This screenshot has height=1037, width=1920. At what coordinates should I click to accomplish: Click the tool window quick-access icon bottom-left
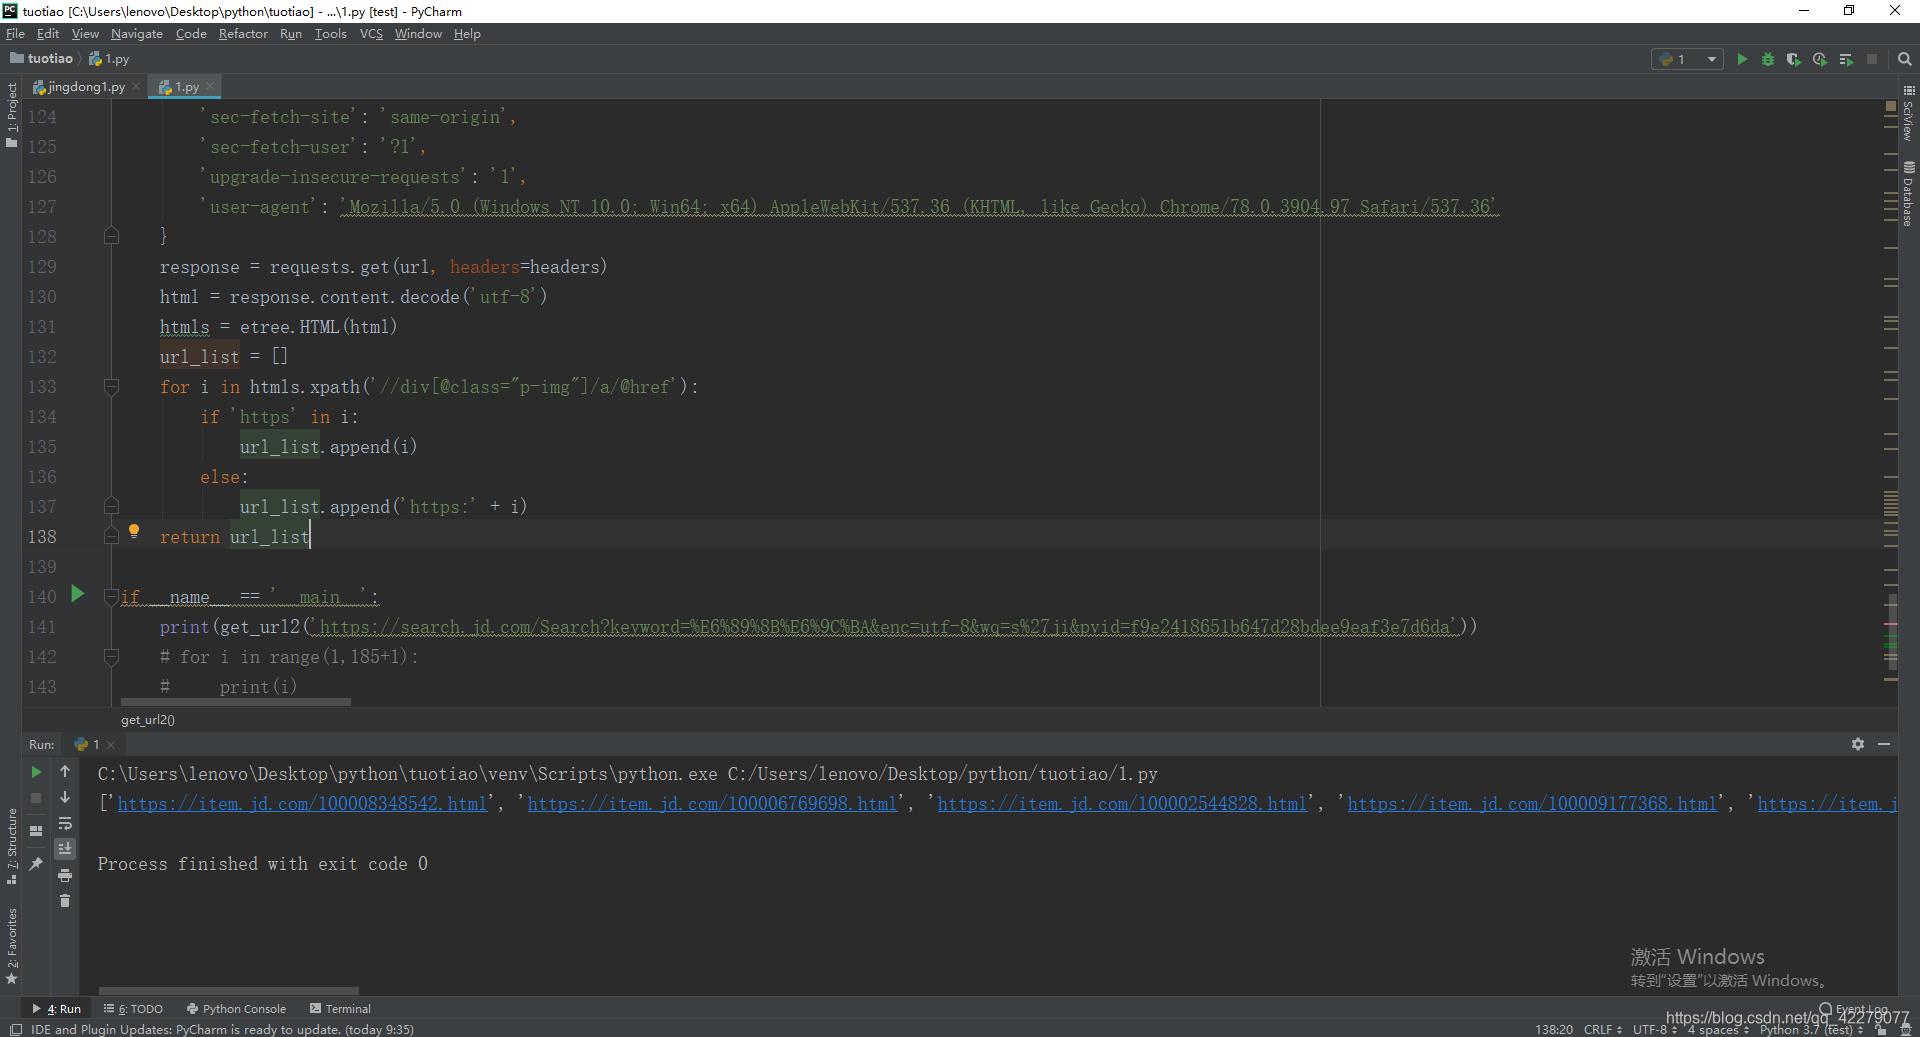[16, 1029]
